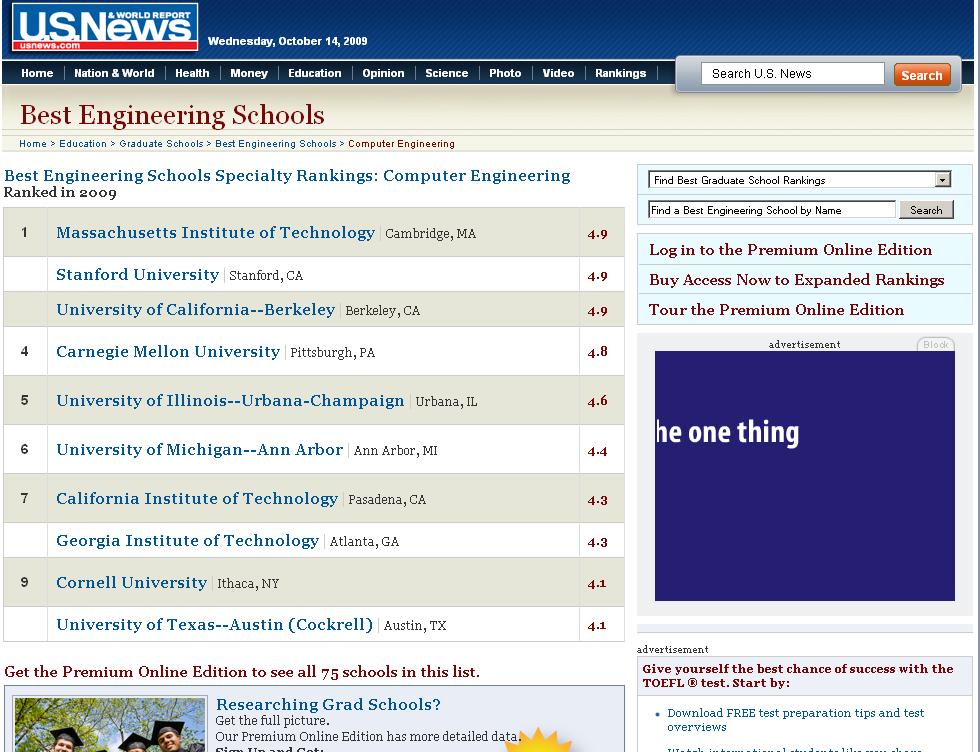Open the Photo section
The width and height of the screenshot is (980, 752).
pyautogui.click(x=505, y=73)
